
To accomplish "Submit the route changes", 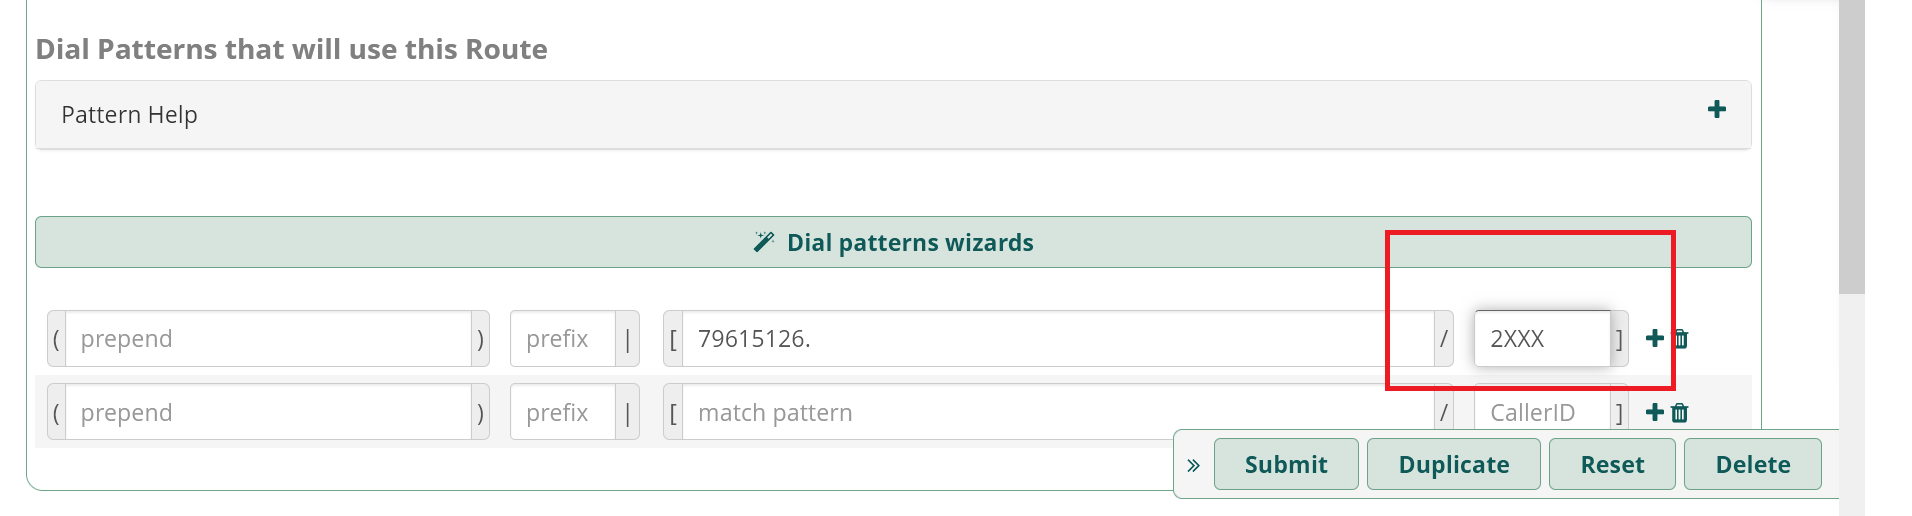I will 1286,464.
